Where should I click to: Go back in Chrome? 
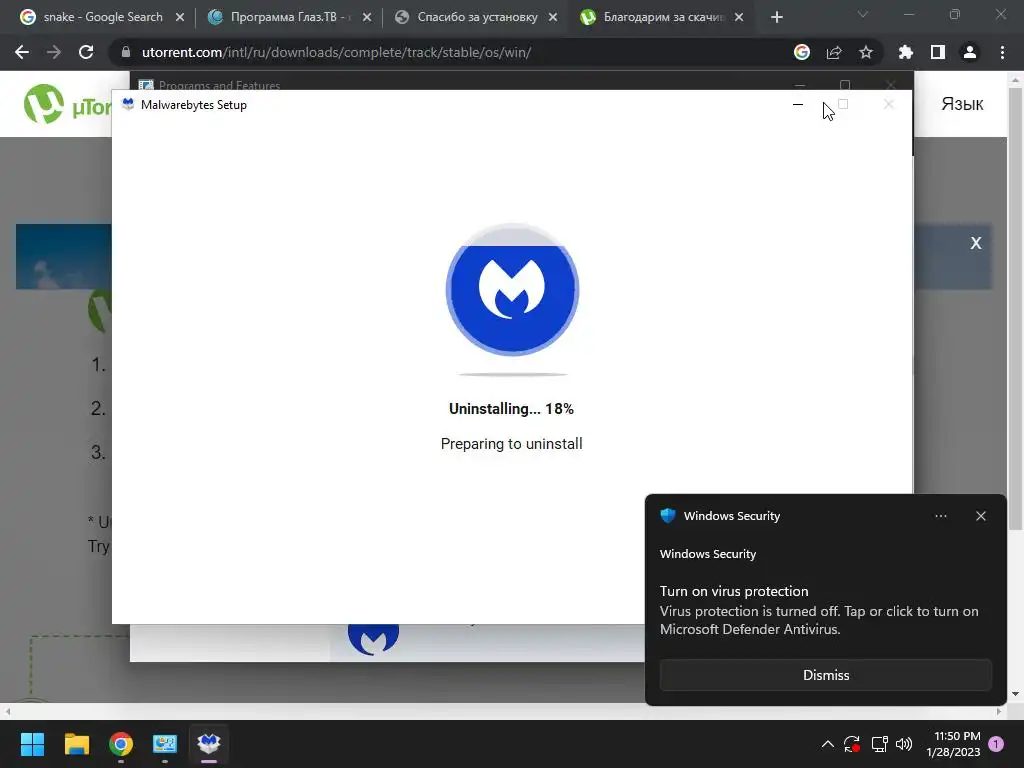[22, 52]
